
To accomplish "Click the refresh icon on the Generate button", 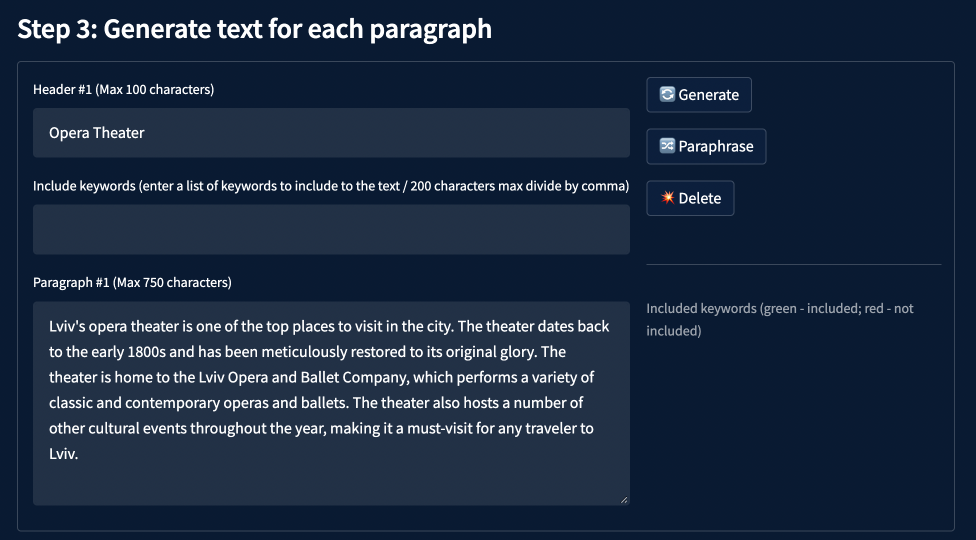I will pos(667,95).
